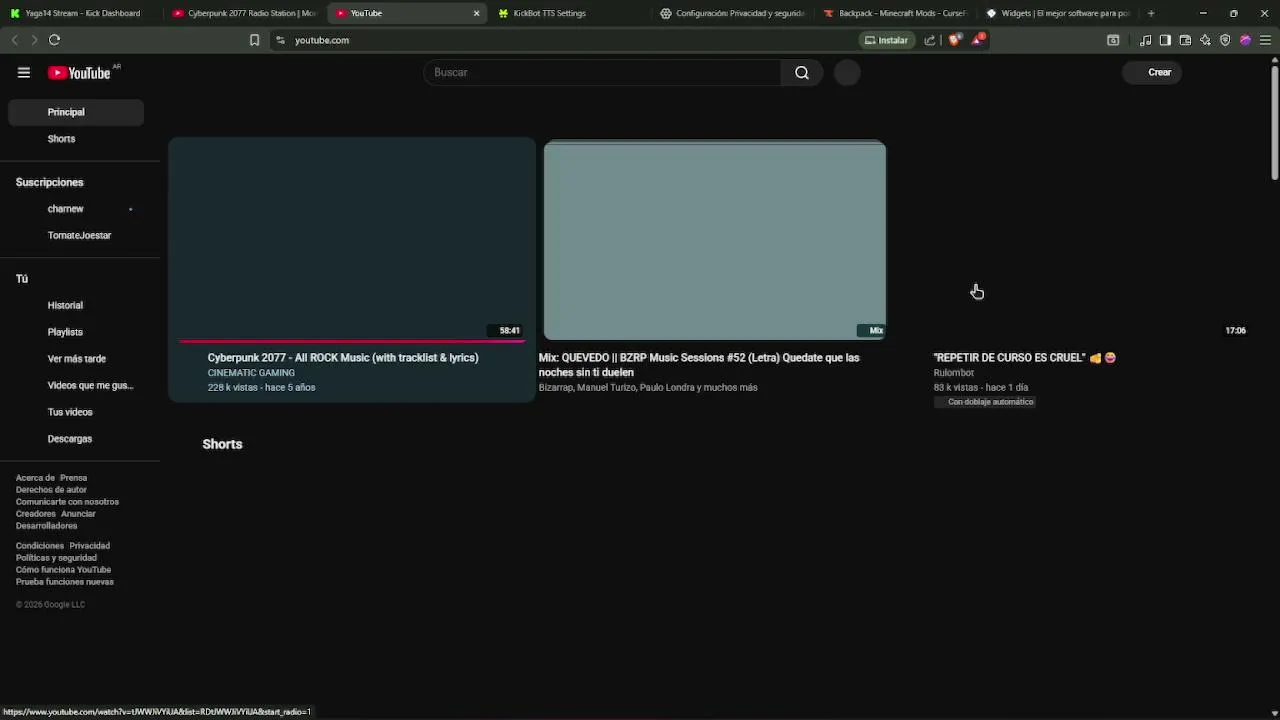Go back with the browser back arrow
This screenshot has height=720, width=1280.
[14, 40]
